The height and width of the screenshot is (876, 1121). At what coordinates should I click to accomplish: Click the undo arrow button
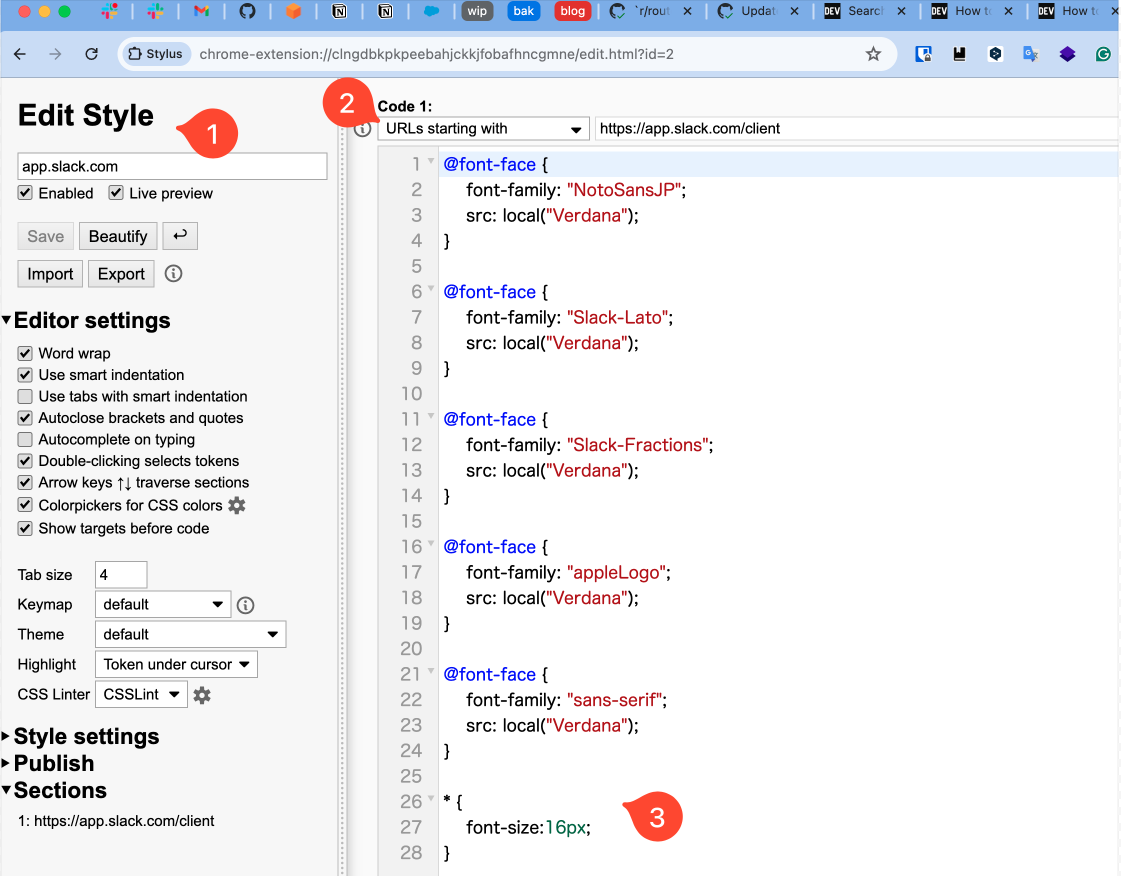tap(180, 235)
